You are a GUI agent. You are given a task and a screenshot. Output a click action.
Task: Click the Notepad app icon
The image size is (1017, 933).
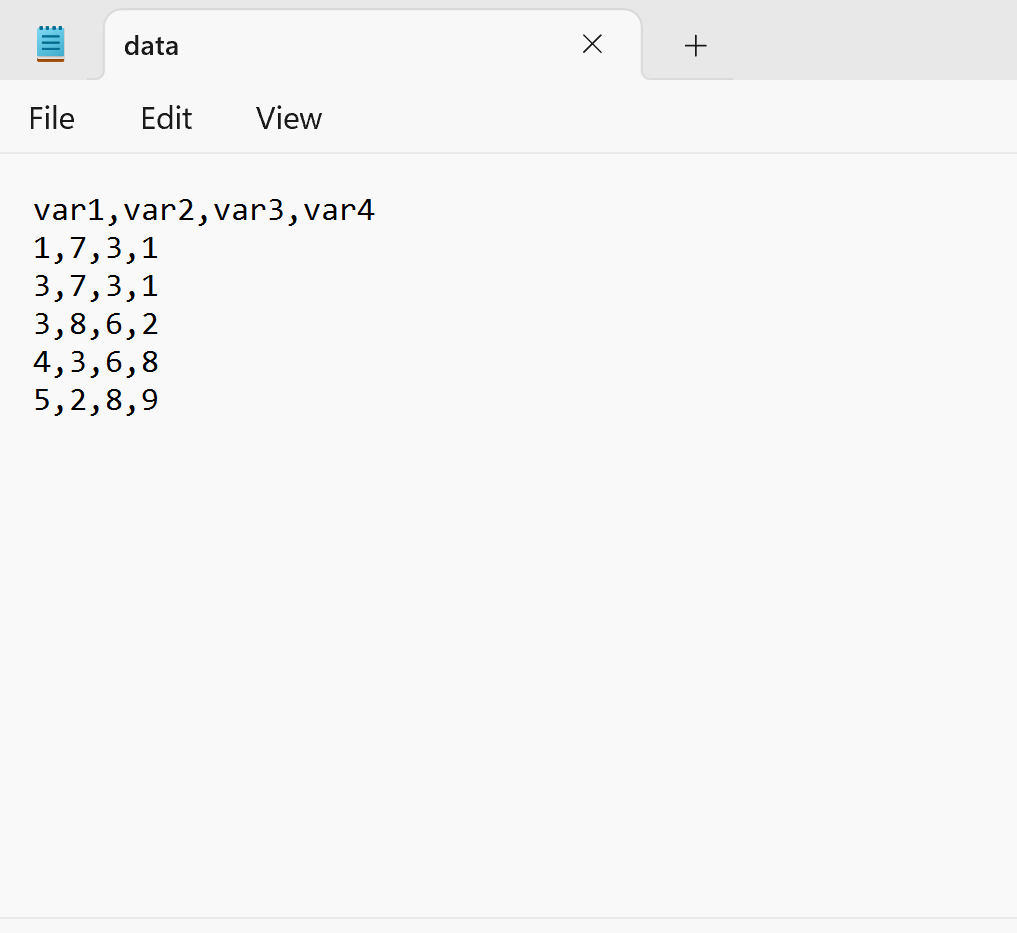[x=51, y=44]
